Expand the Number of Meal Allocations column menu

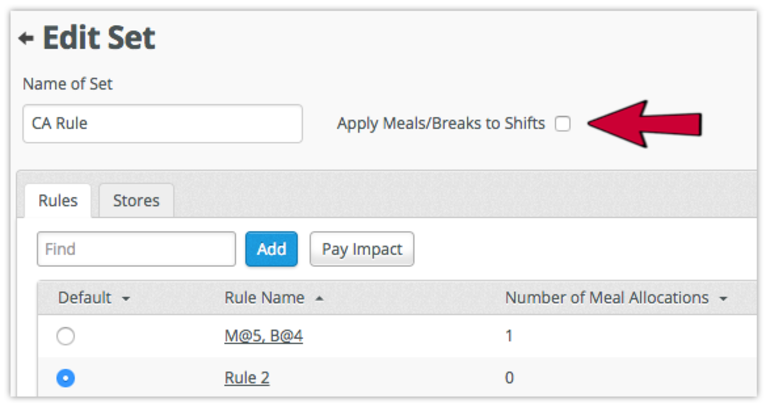click(x=723, y=298)
